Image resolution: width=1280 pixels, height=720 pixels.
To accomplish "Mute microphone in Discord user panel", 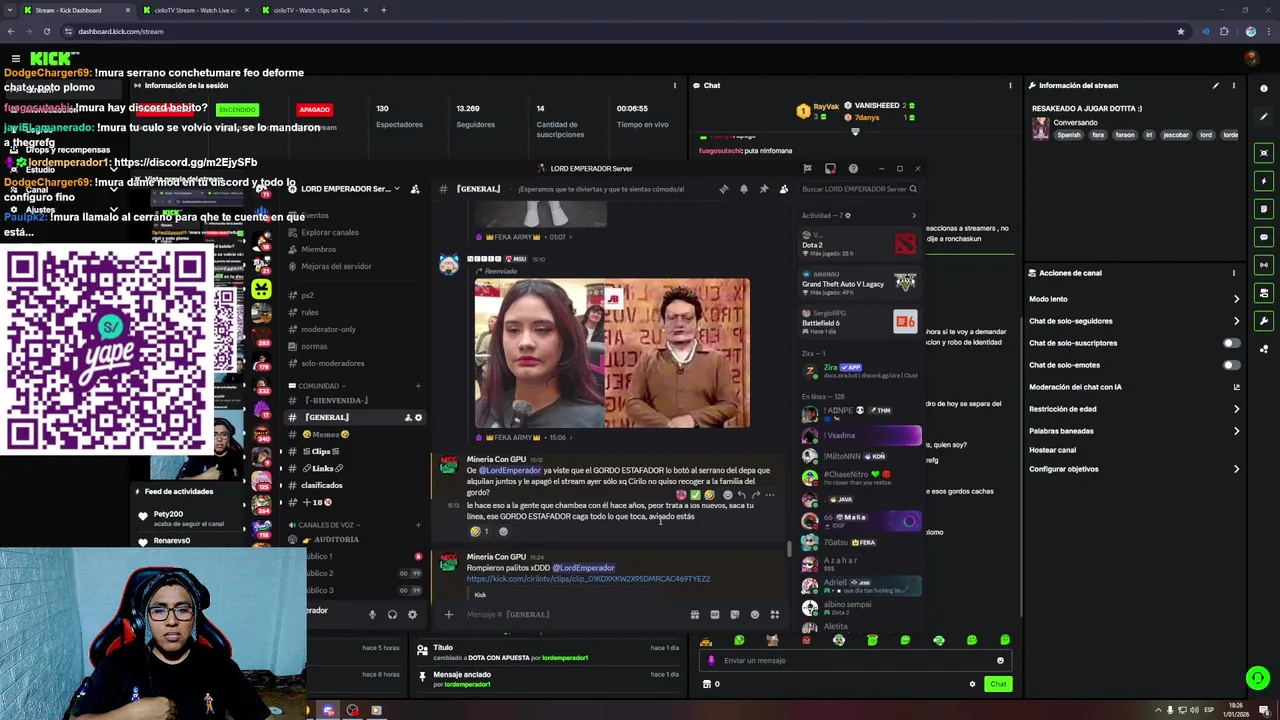I will pos(372,615).
